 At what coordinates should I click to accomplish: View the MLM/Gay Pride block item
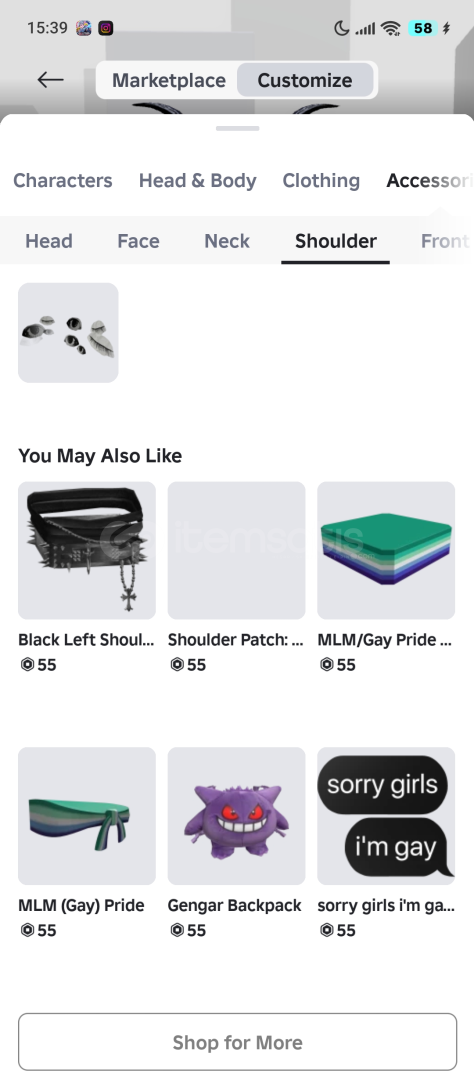(386, 550)
